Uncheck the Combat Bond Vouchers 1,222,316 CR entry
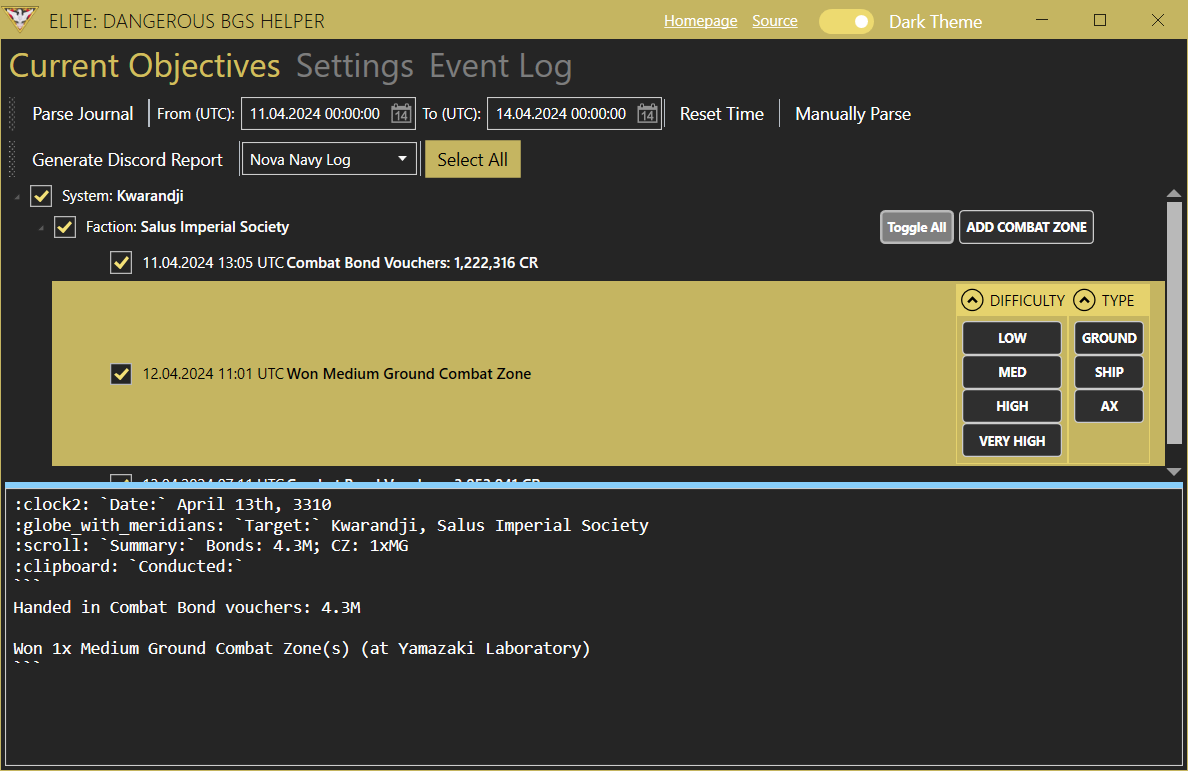1188x771 pixels. (x=121, y=263)
